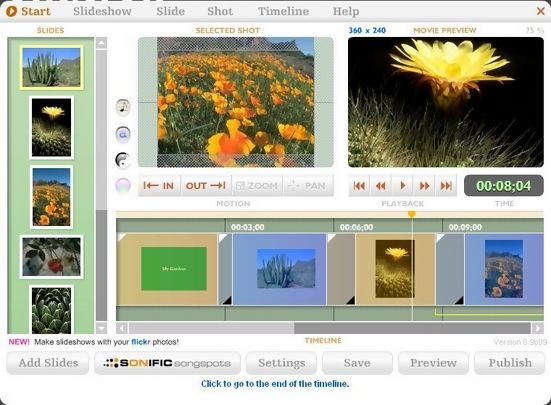Click the Save button
The image size is (551, 405).
[x=357, y=363]
